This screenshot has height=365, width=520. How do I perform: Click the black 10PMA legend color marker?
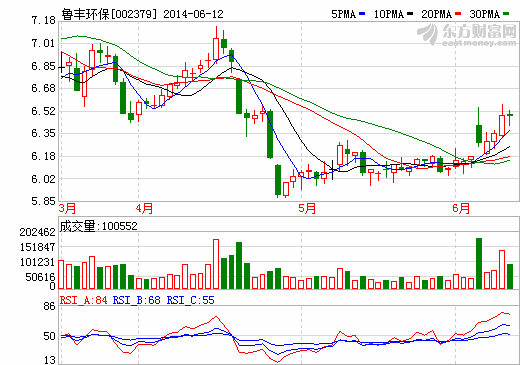click(410, 14)
